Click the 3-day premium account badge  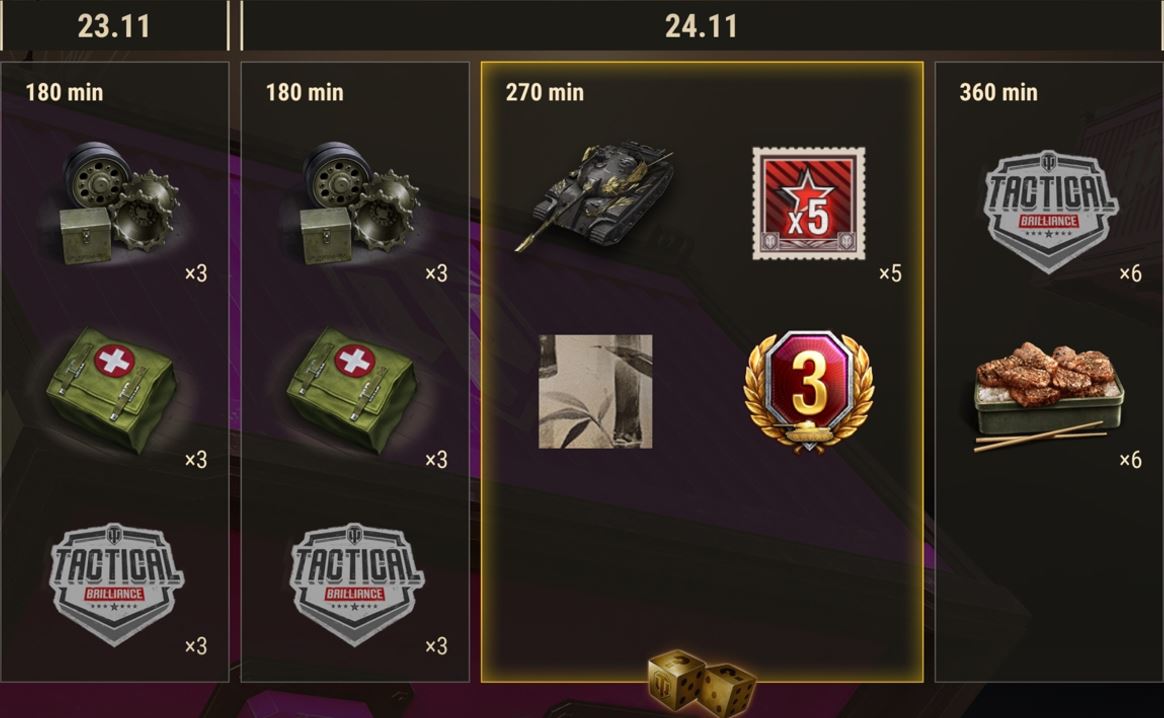[808, 391]
